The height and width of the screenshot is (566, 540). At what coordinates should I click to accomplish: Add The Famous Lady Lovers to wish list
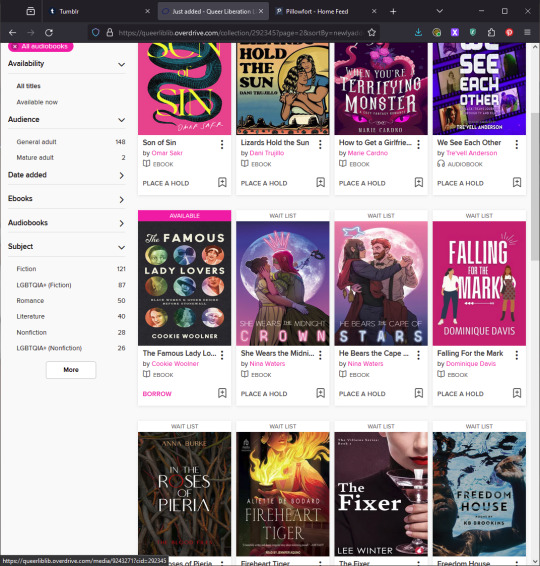click(222, 393)
